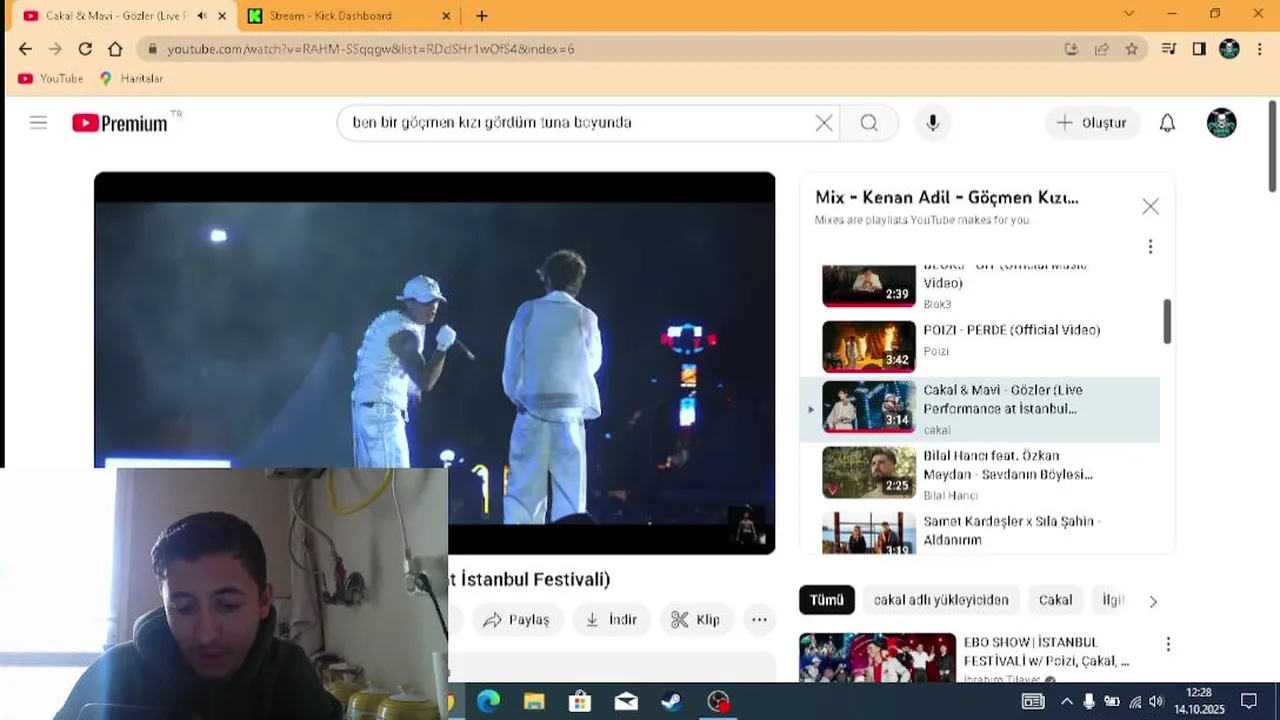This screenshot has height=720, width=1280.
Task: Open Microsoft Edge from the taskbar
Action: [x=488, y=701]
